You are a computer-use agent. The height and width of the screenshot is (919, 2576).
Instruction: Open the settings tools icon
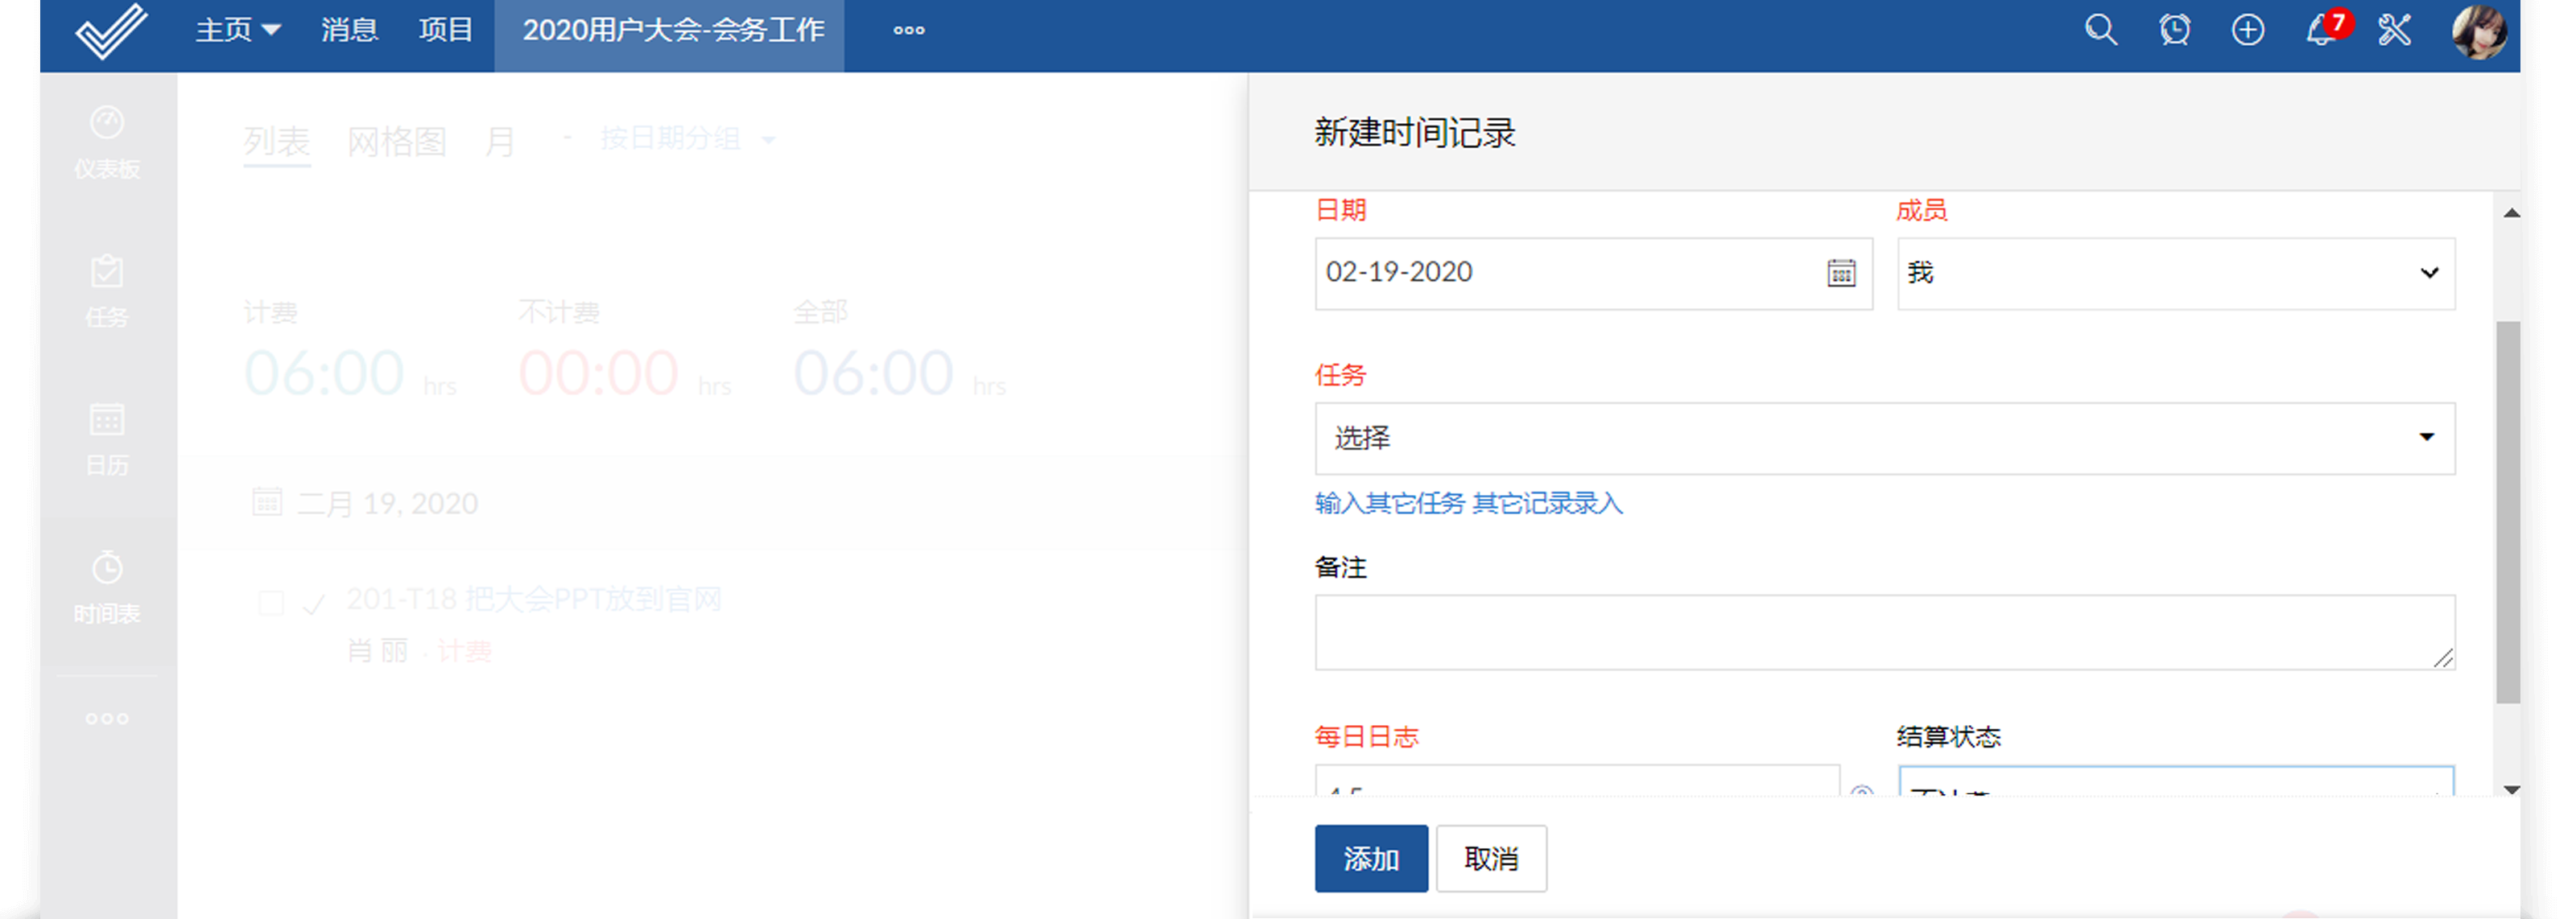coord(2394,30)
